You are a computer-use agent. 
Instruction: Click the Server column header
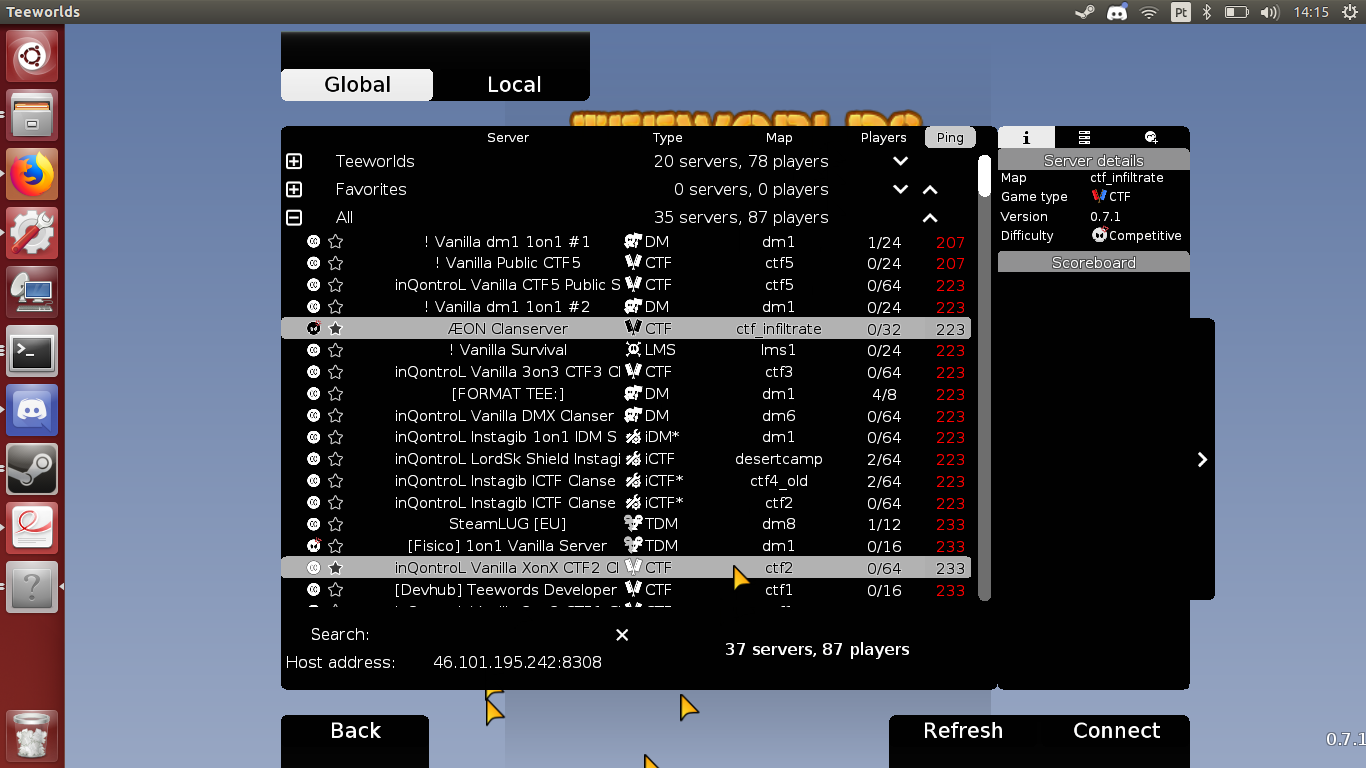pyautogui.click(x=508, y=138)
